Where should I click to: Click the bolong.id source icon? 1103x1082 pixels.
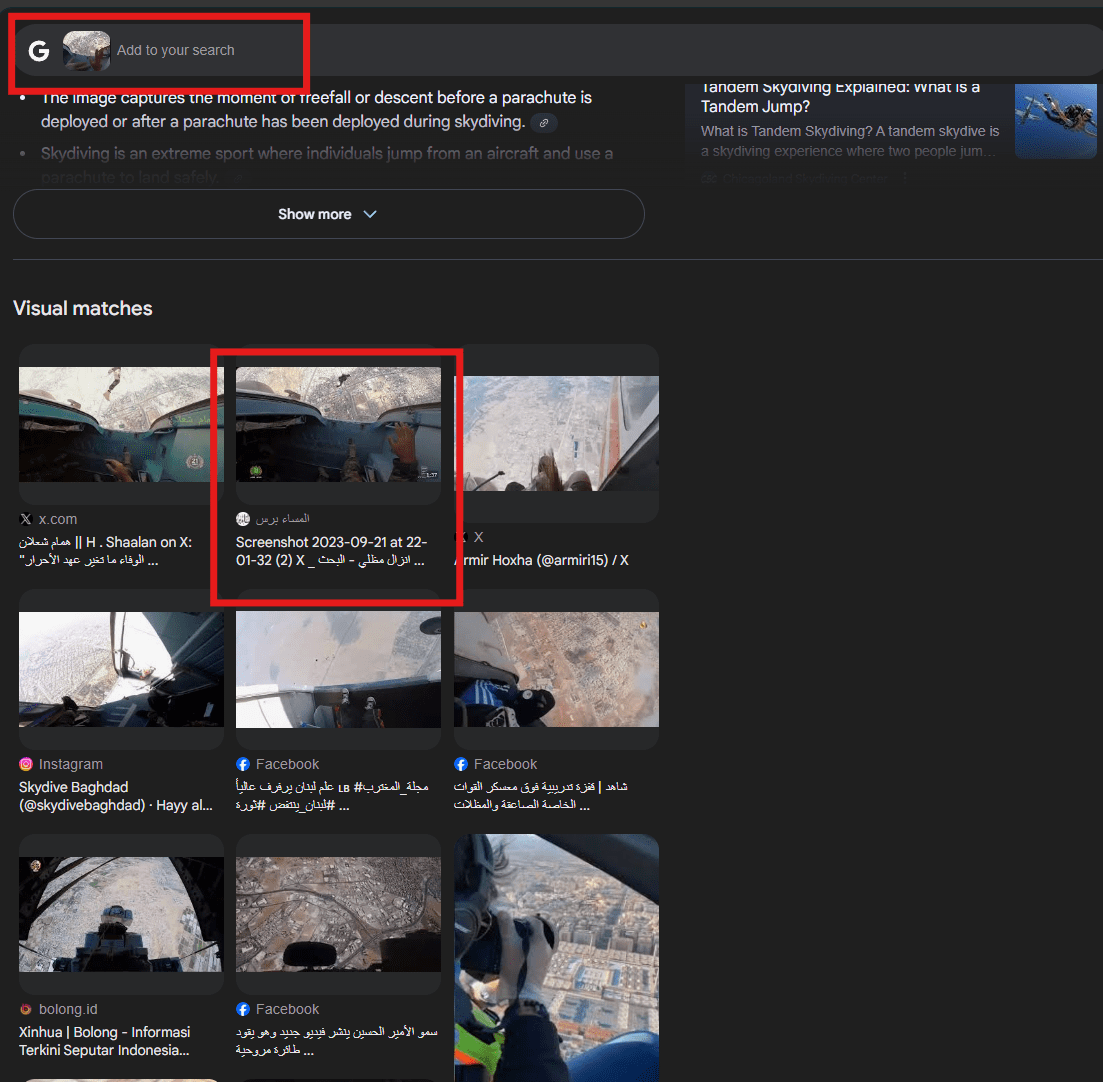pos(26,1009)
